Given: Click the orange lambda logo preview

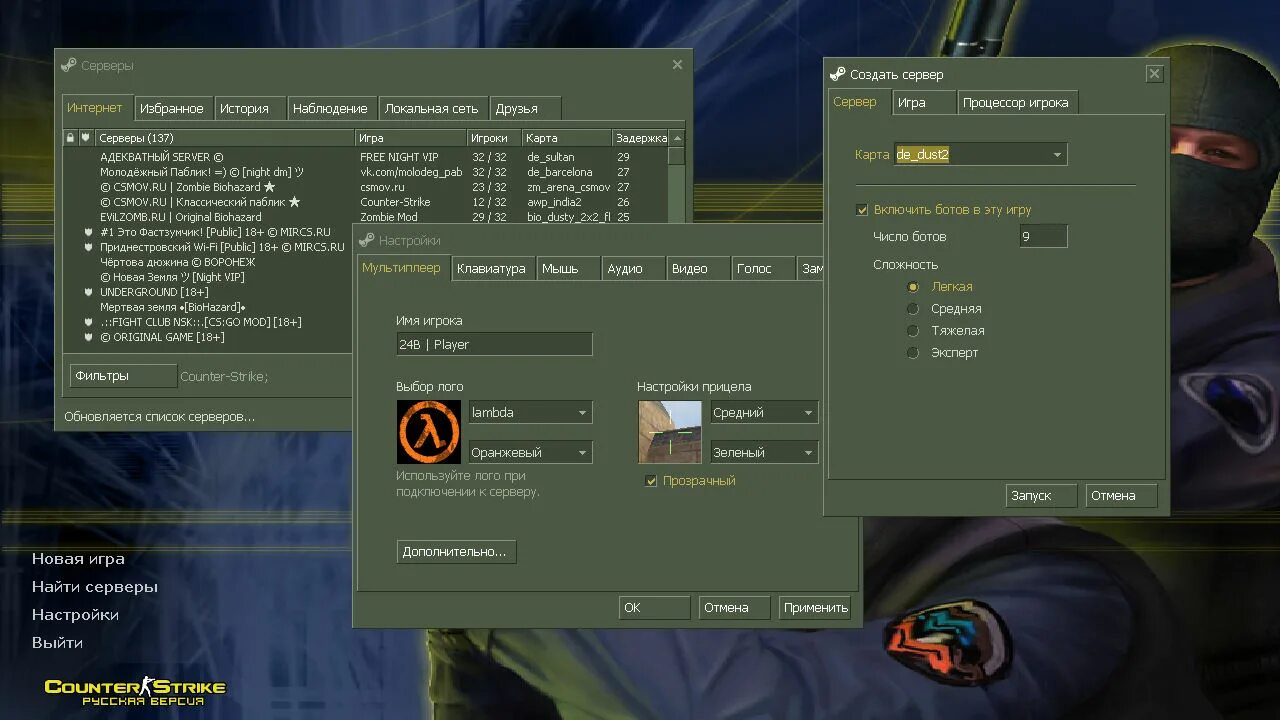Looking at the screenshot, I should pos(429,432).
